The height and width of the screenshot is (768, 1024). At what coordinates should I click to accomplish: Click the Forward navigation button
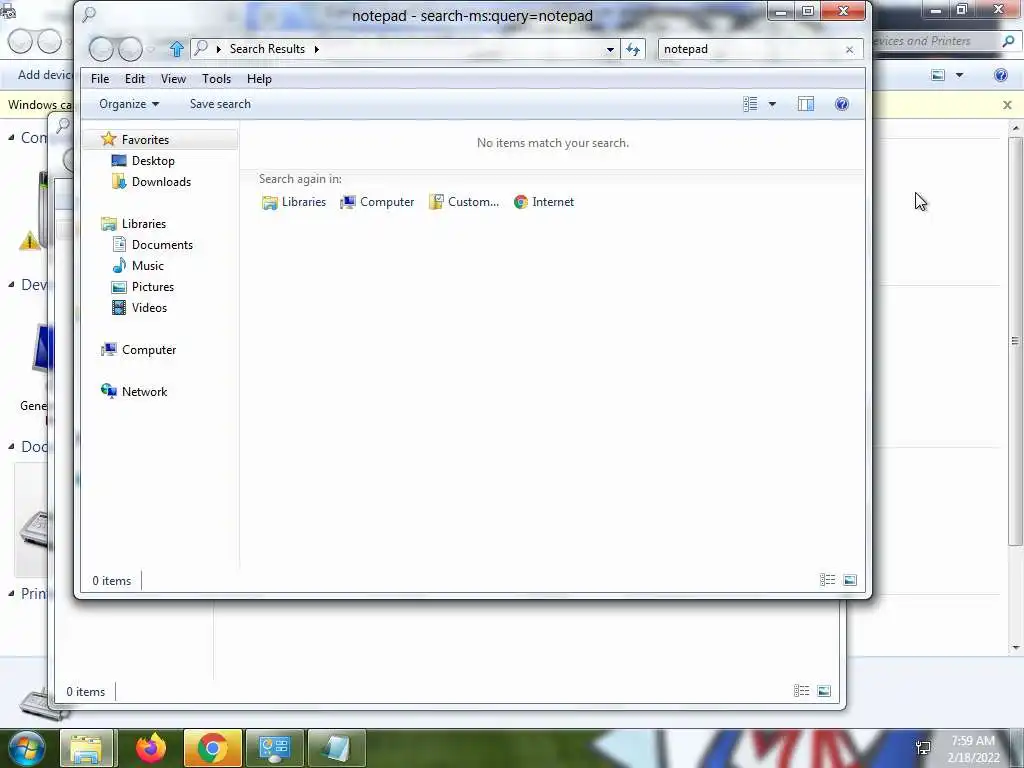pos(131,48)
